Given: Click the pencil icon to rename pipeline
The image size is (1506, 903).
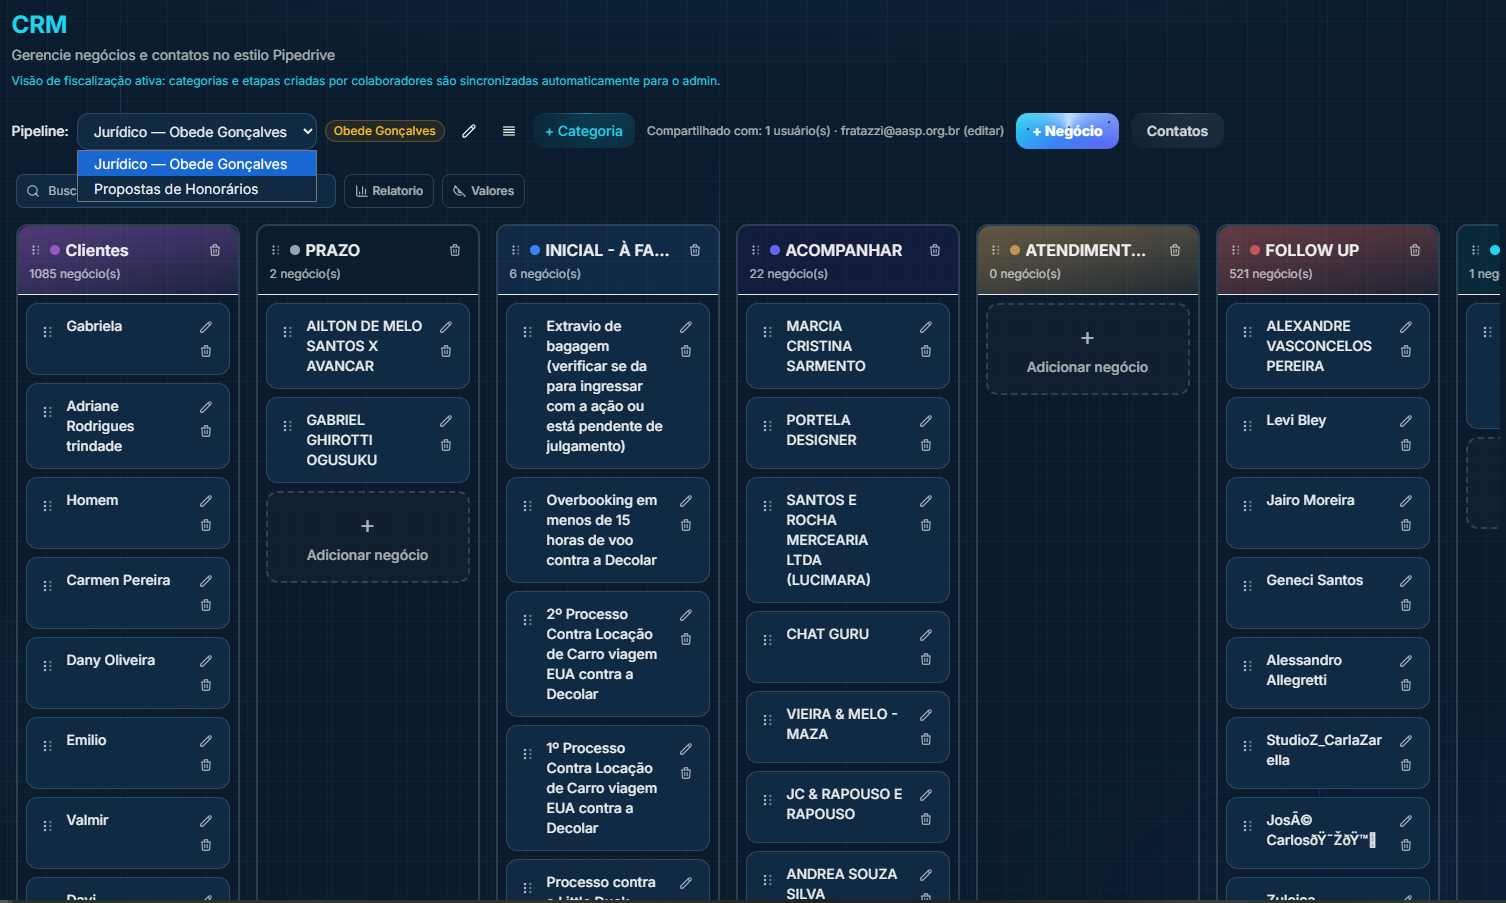Looking at the screenshot, I should pyautogui.click(x=469, y=131).
